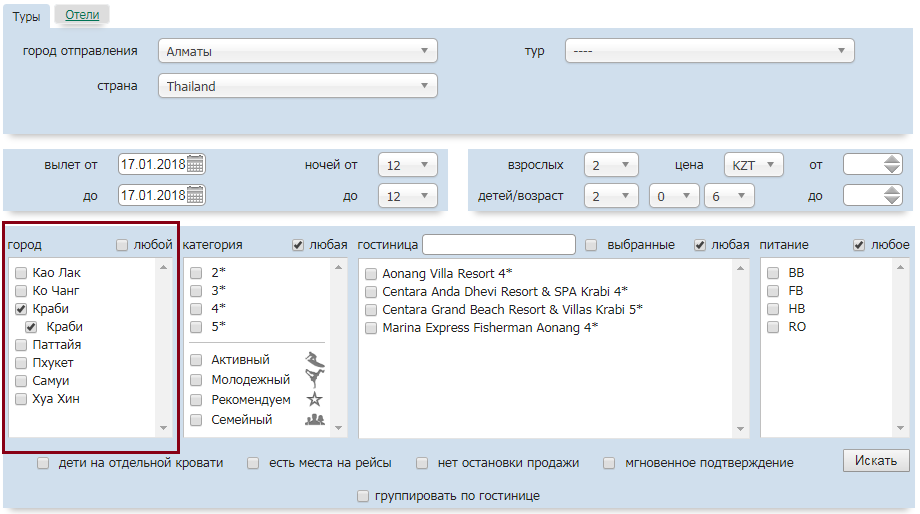The image size is (920, 514).
Task: Toggle группировать по гостинице checkbox
Action: (363, 496)
